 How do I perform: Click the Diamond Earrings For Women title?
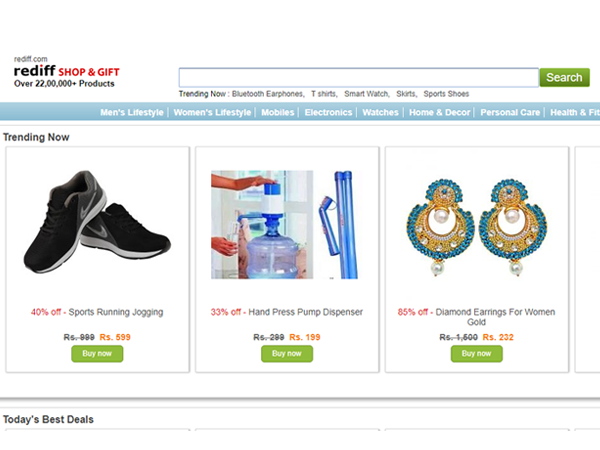click(x=495, y=317)
